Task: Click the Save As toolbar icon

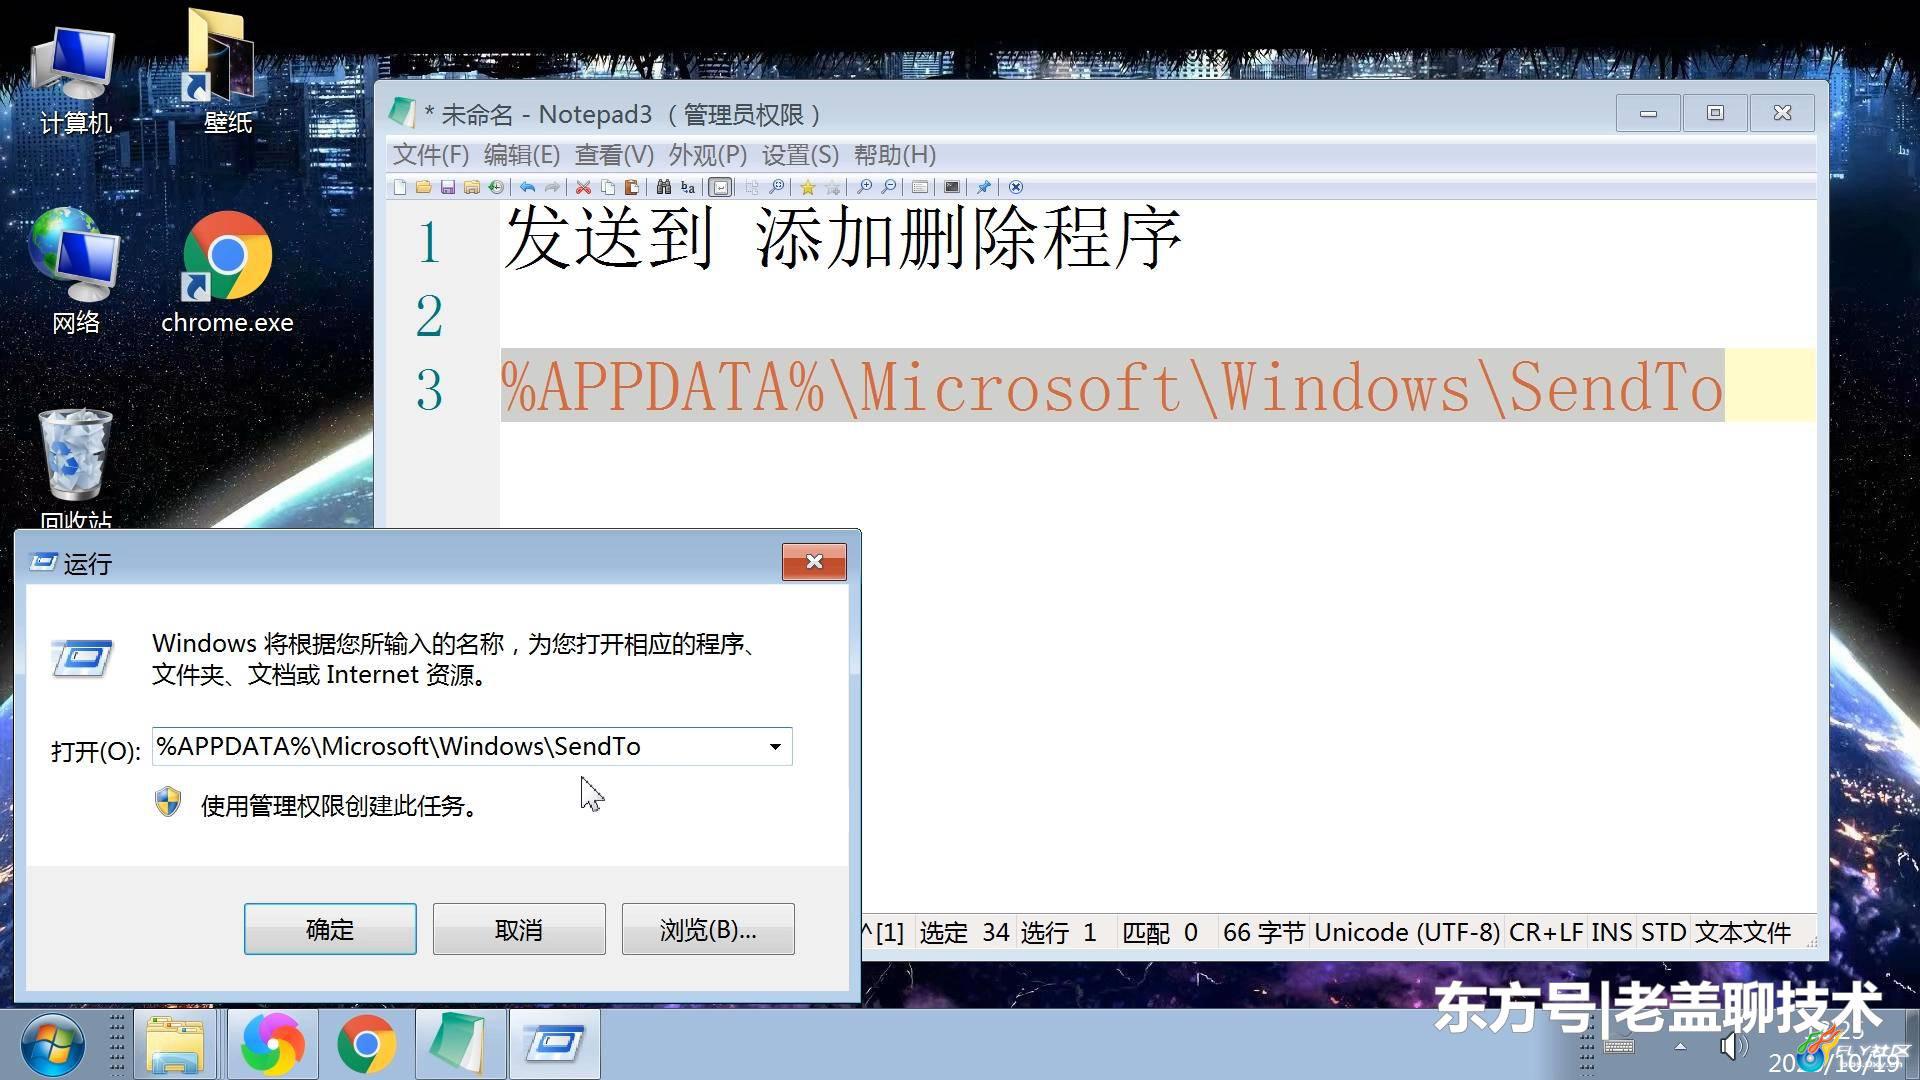Action: [x=472, y=187]
